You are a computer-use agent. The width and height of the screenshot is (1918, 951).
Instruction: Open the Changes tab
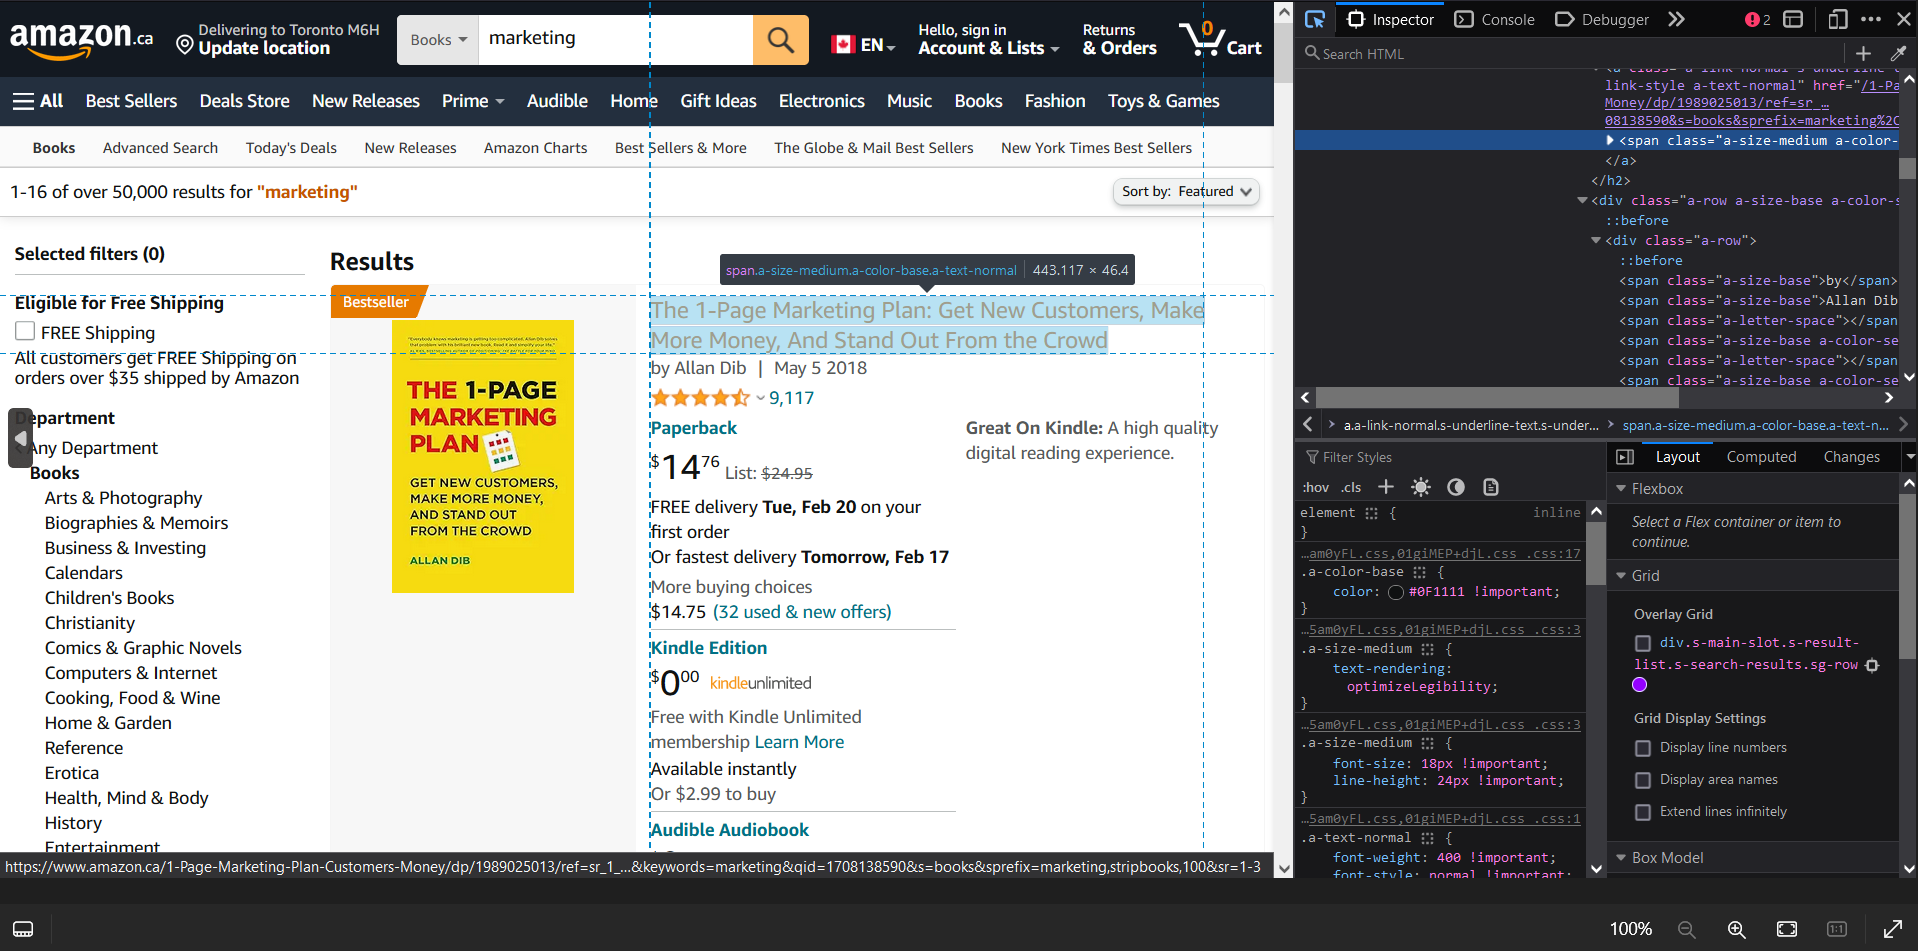pyautogui.click(x=1851, y=457)
